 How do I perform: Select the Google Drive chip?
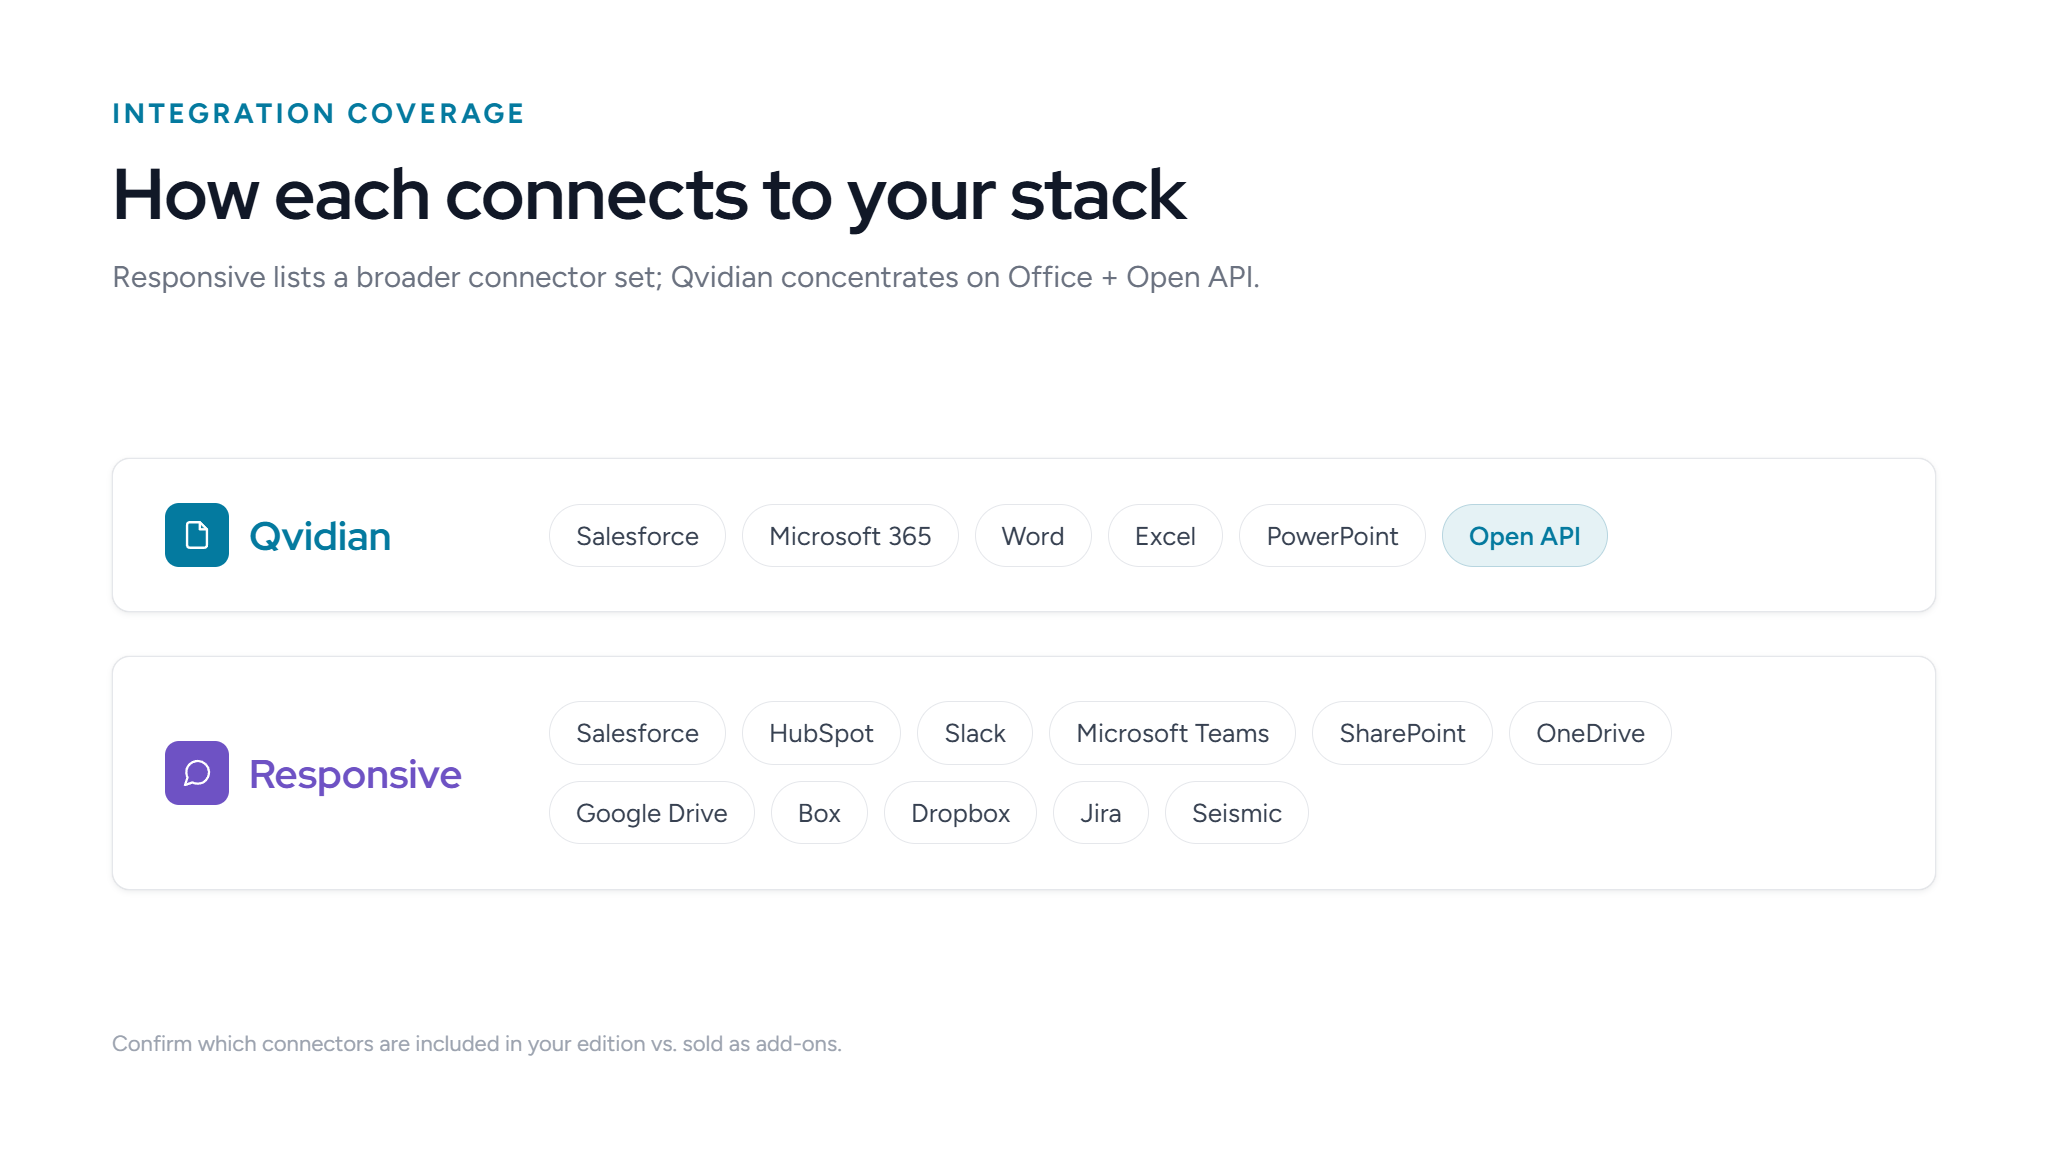pyautogui.click(x=652, y=813)
